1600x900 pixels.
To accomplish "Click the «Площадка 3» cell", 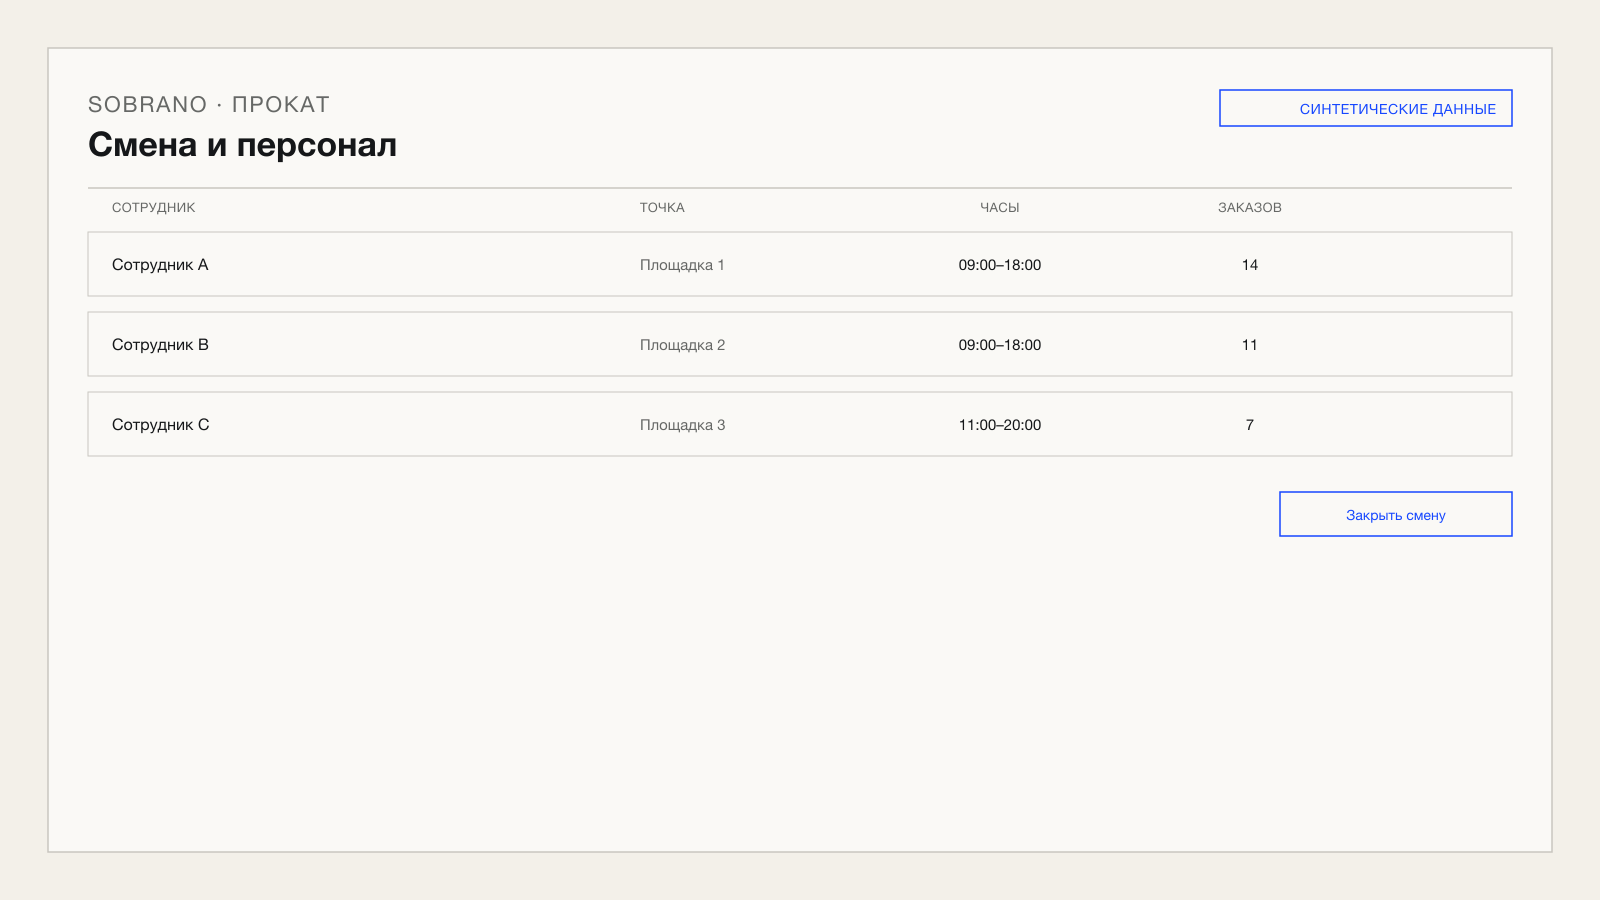I will tap(682, 425).
